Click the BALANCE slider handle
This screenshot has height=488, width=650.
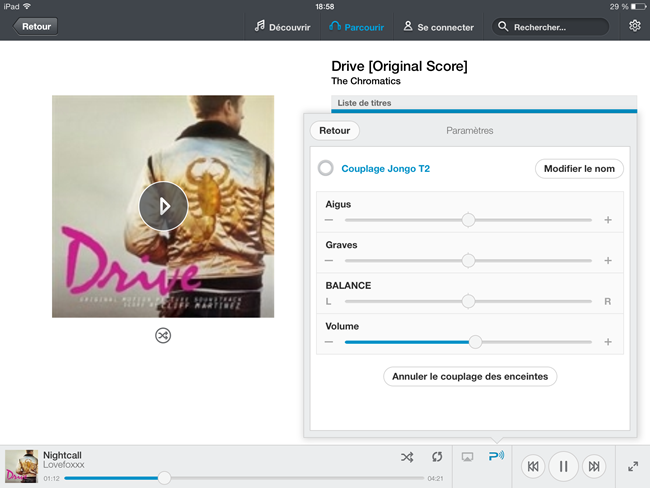click(468, 301)
